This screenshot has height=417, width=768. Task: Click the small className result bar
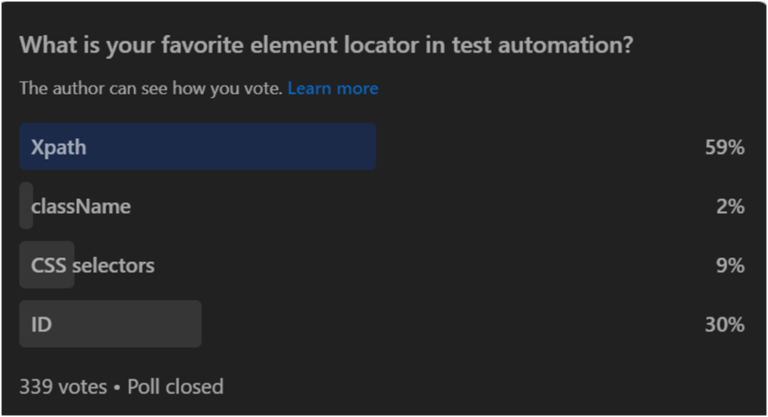point(26,207)
